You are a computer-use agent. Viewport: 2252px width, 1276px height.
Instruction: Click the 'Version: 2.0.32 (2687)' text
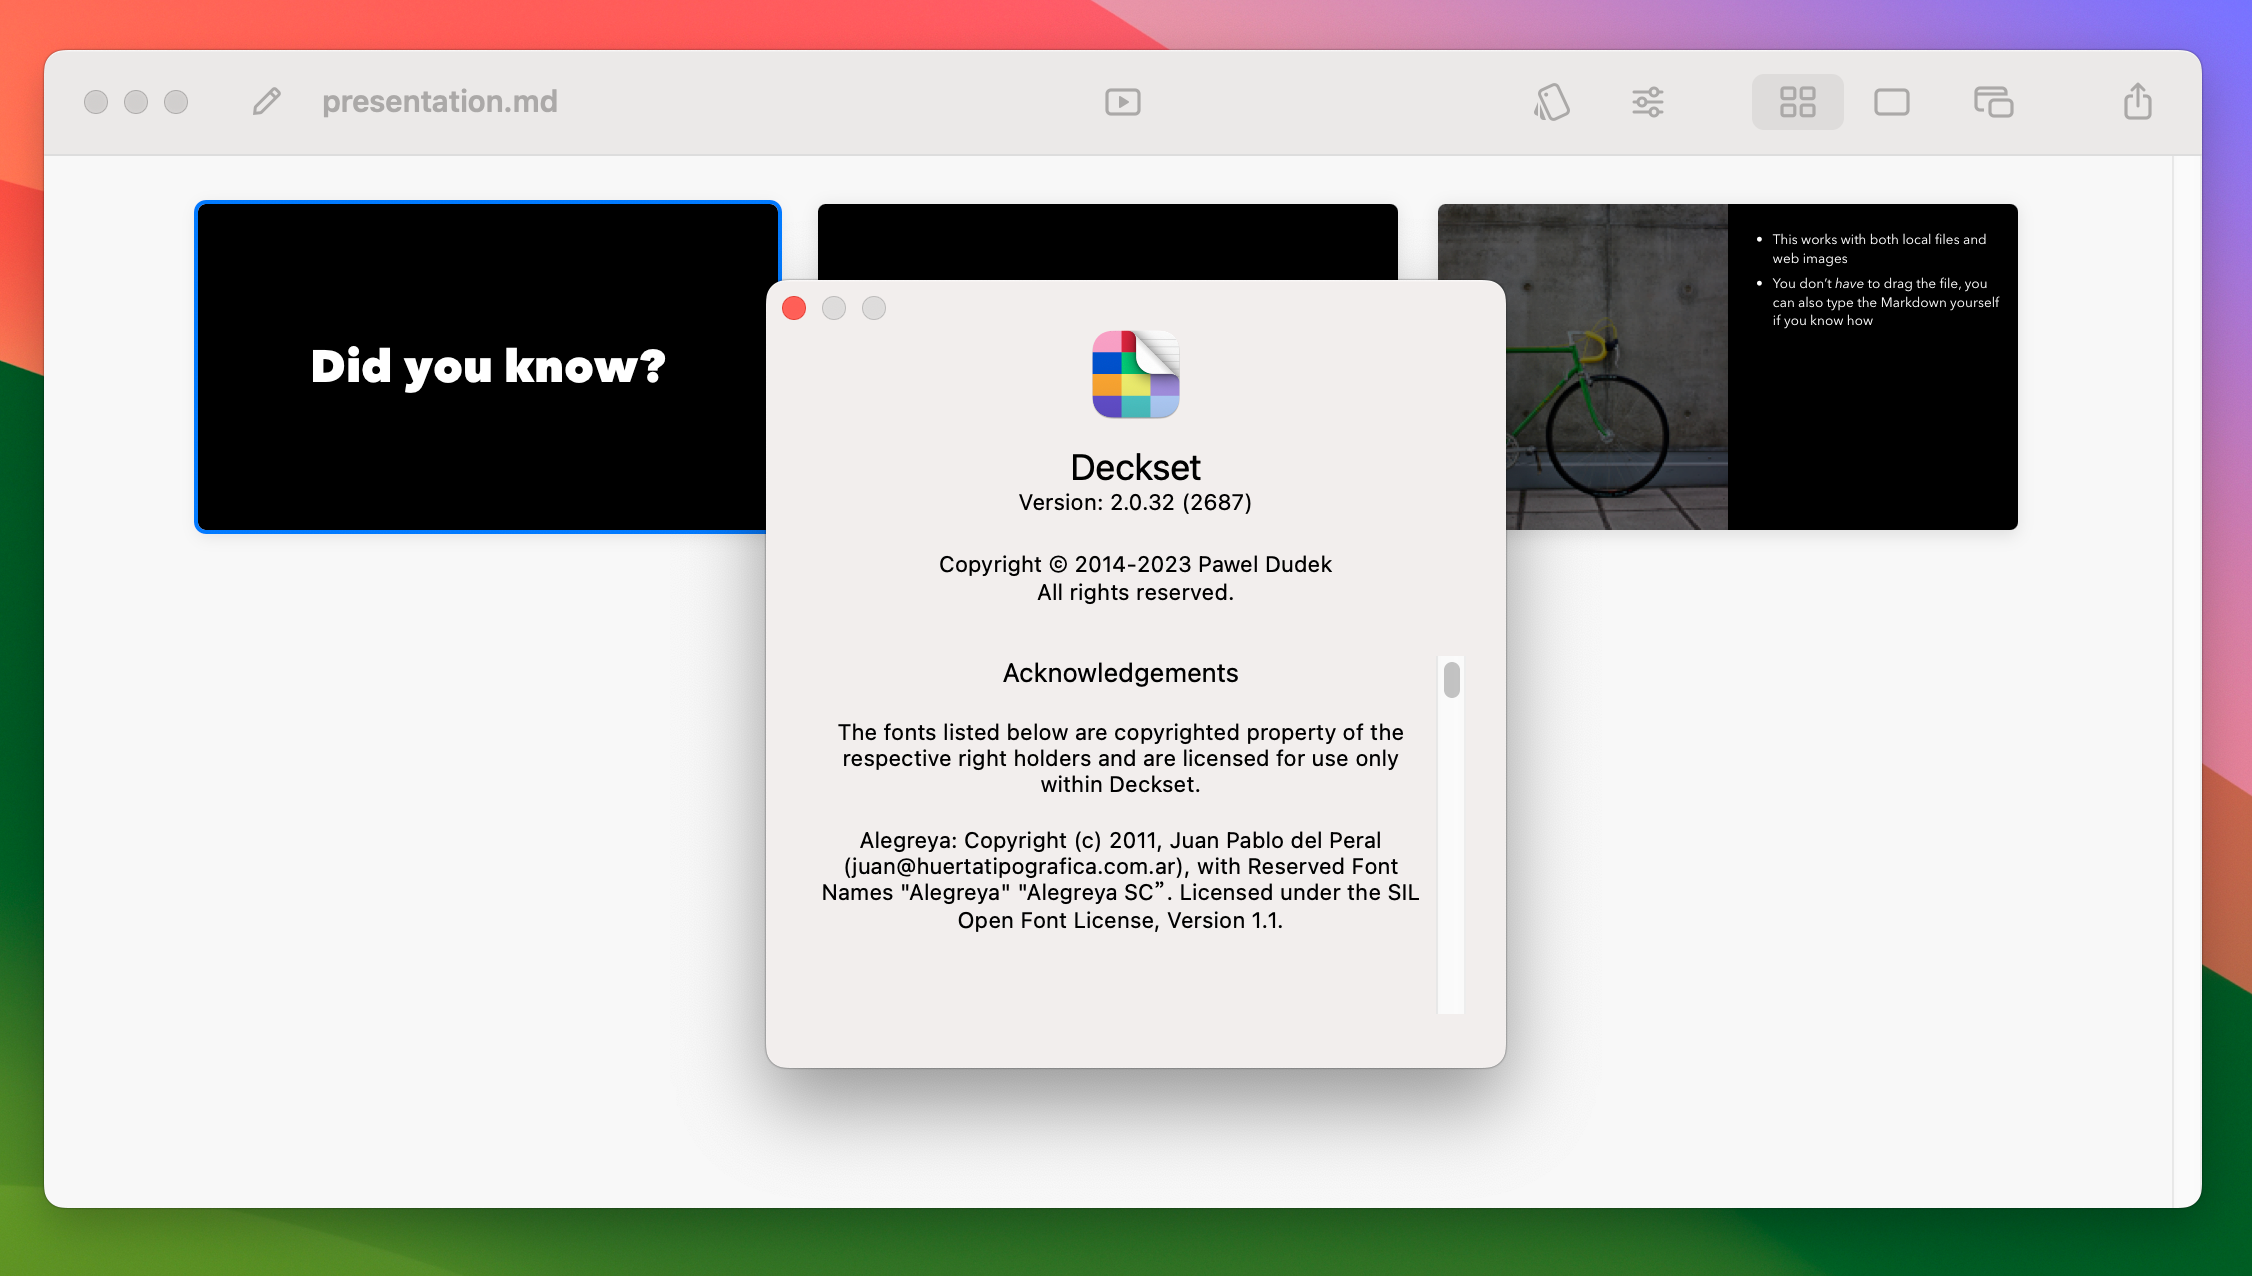[x=1135, y=502]
